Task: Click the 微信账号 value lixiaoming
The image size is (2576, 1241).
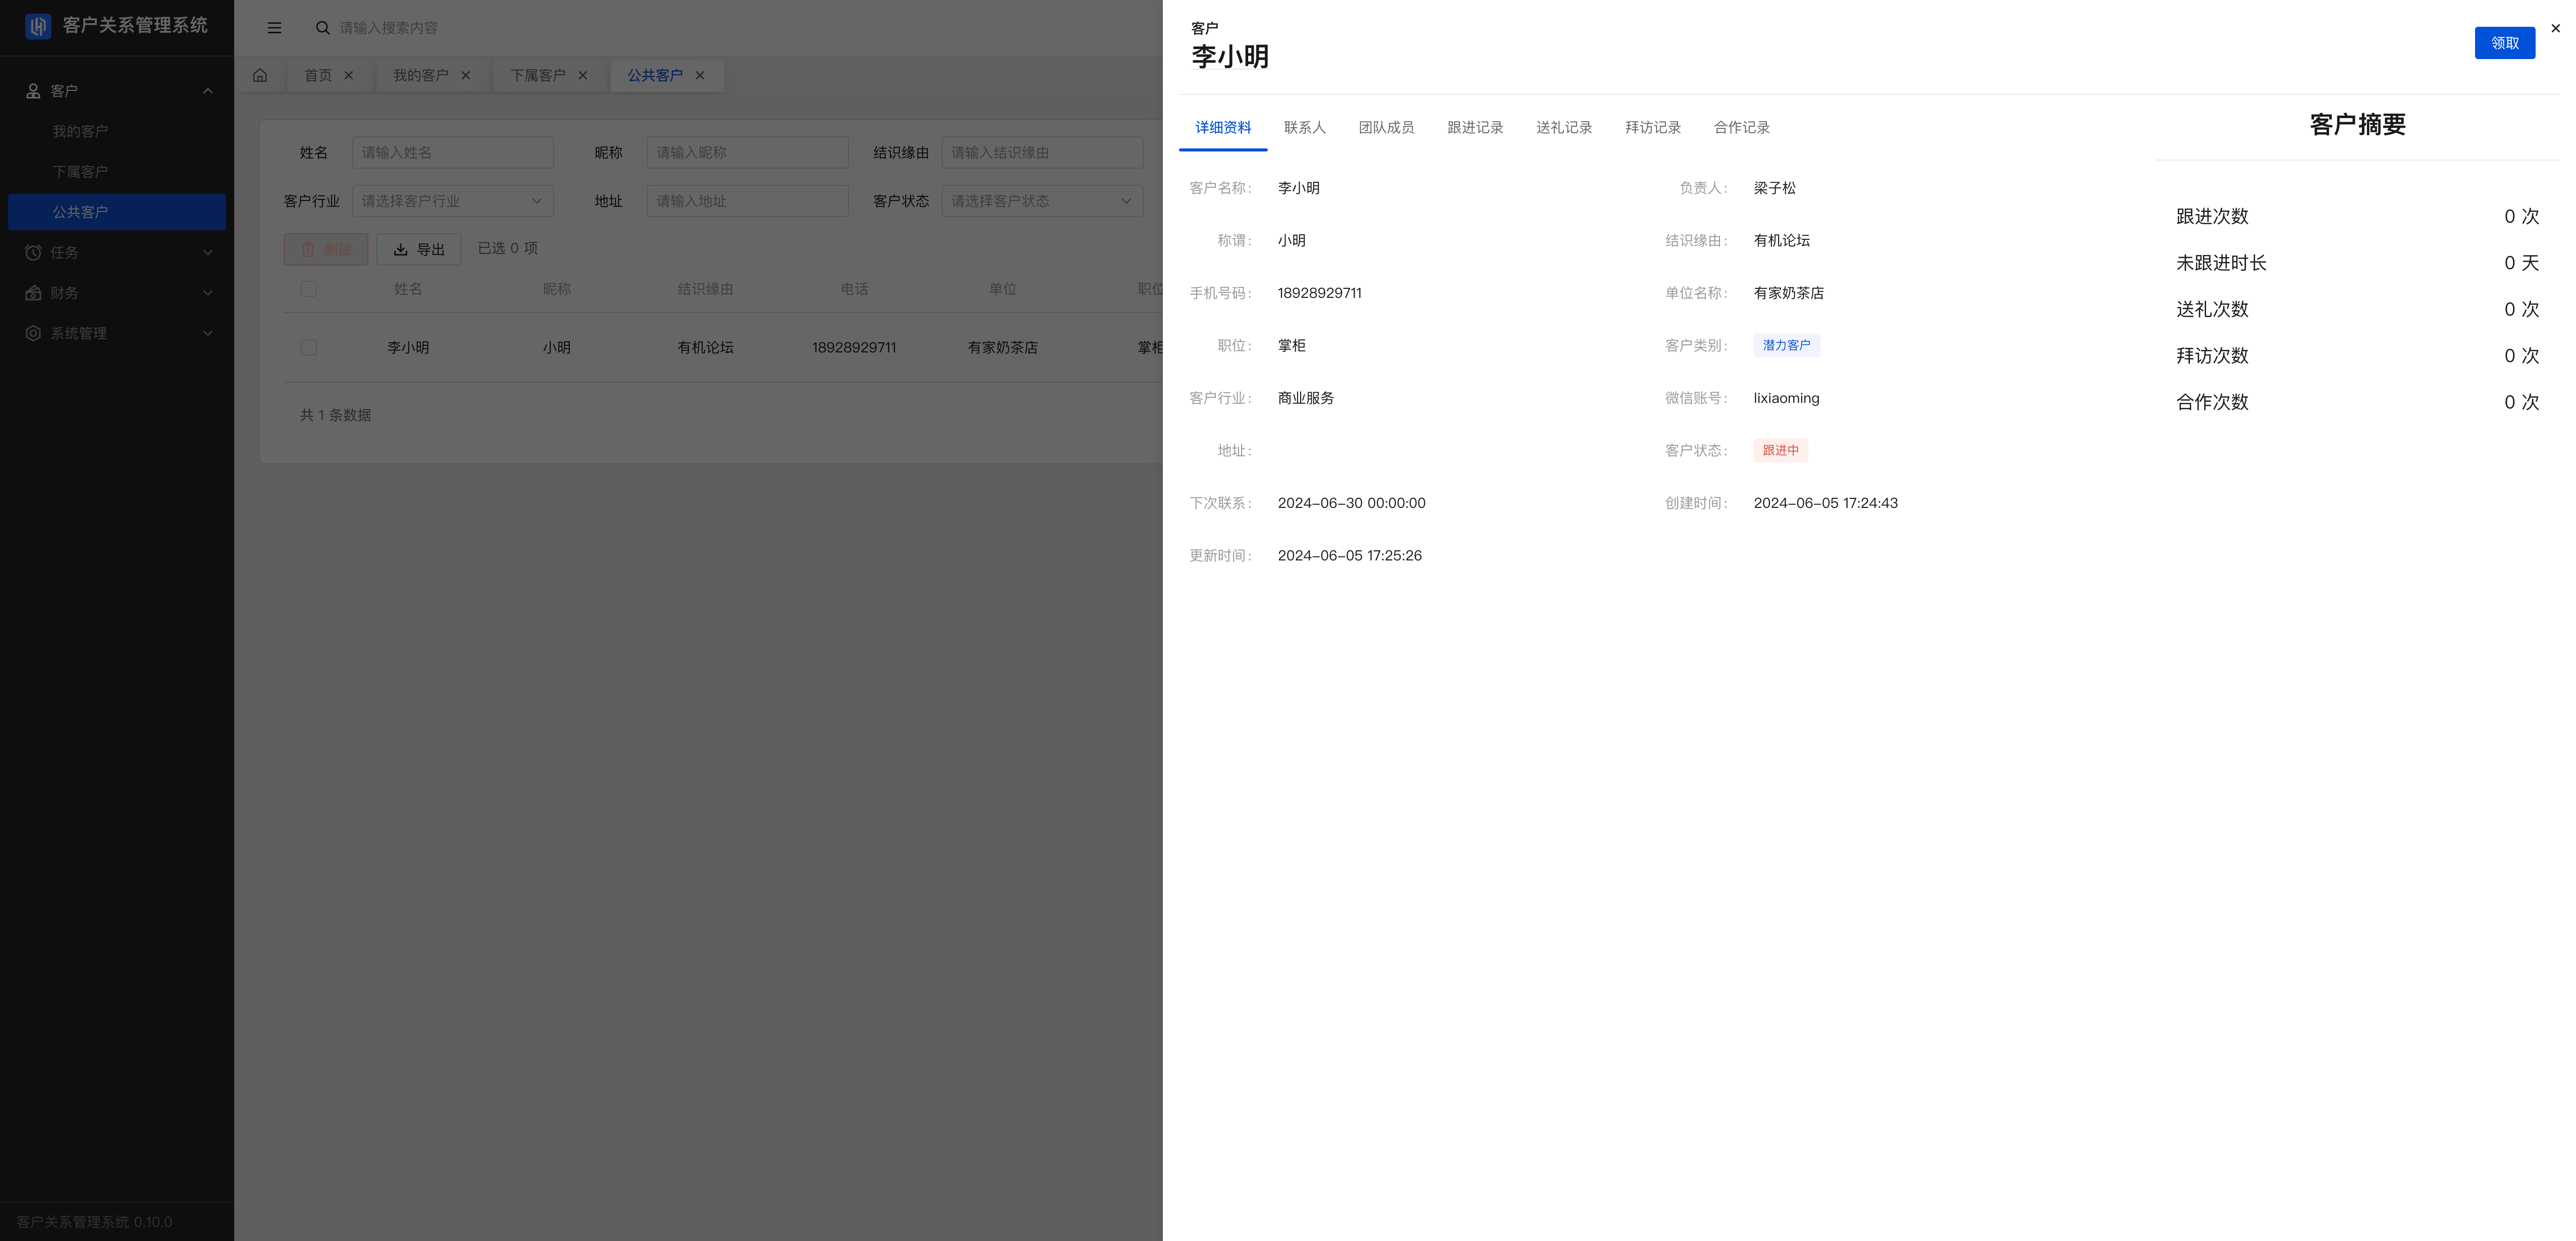Action: click(x=1786, y=398)
